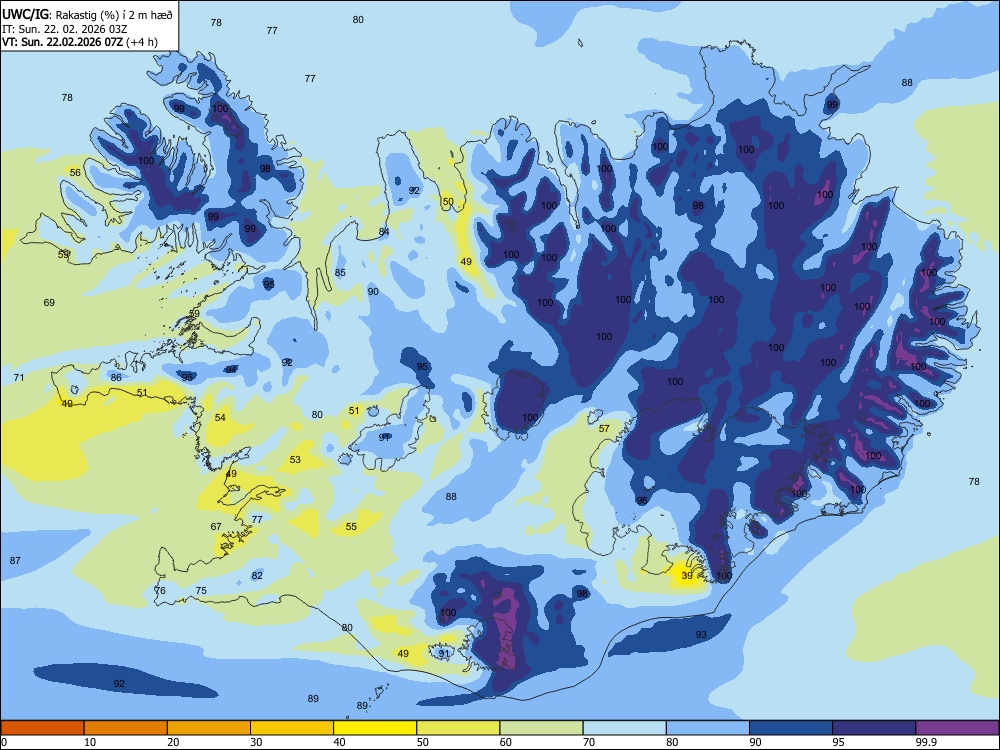Click the legend tick label '20'
Viewport: 1000px width, 750px height.
[173, 742]
